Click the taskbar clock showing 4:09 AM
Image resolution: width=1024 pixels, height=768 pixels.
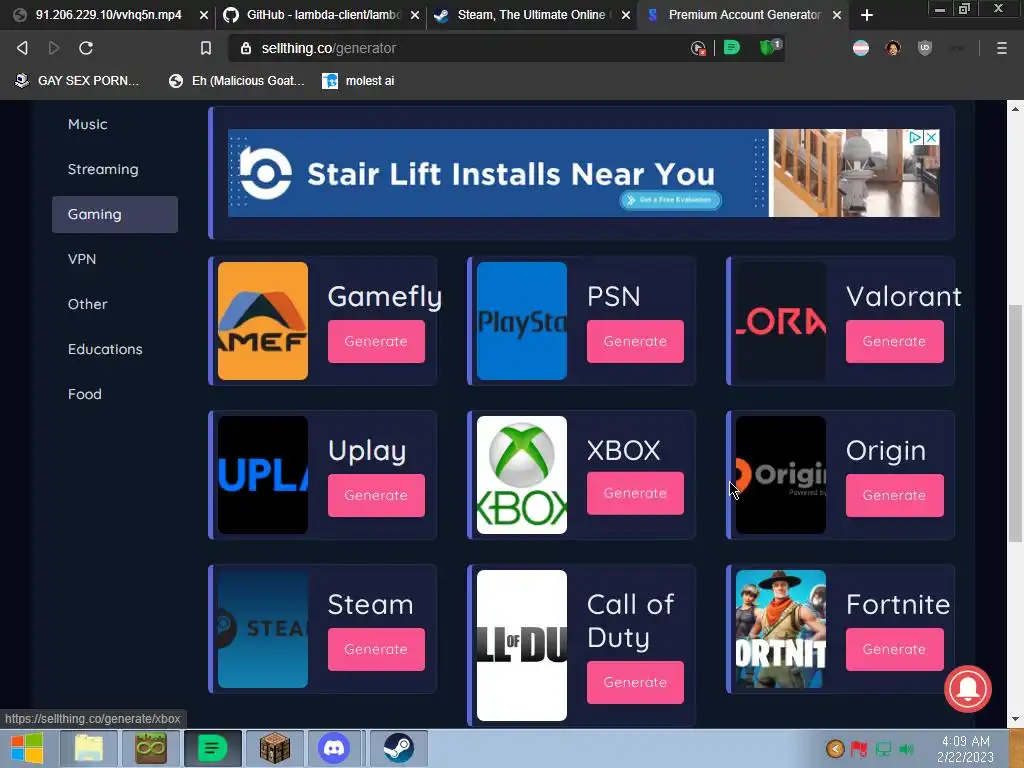965,749
